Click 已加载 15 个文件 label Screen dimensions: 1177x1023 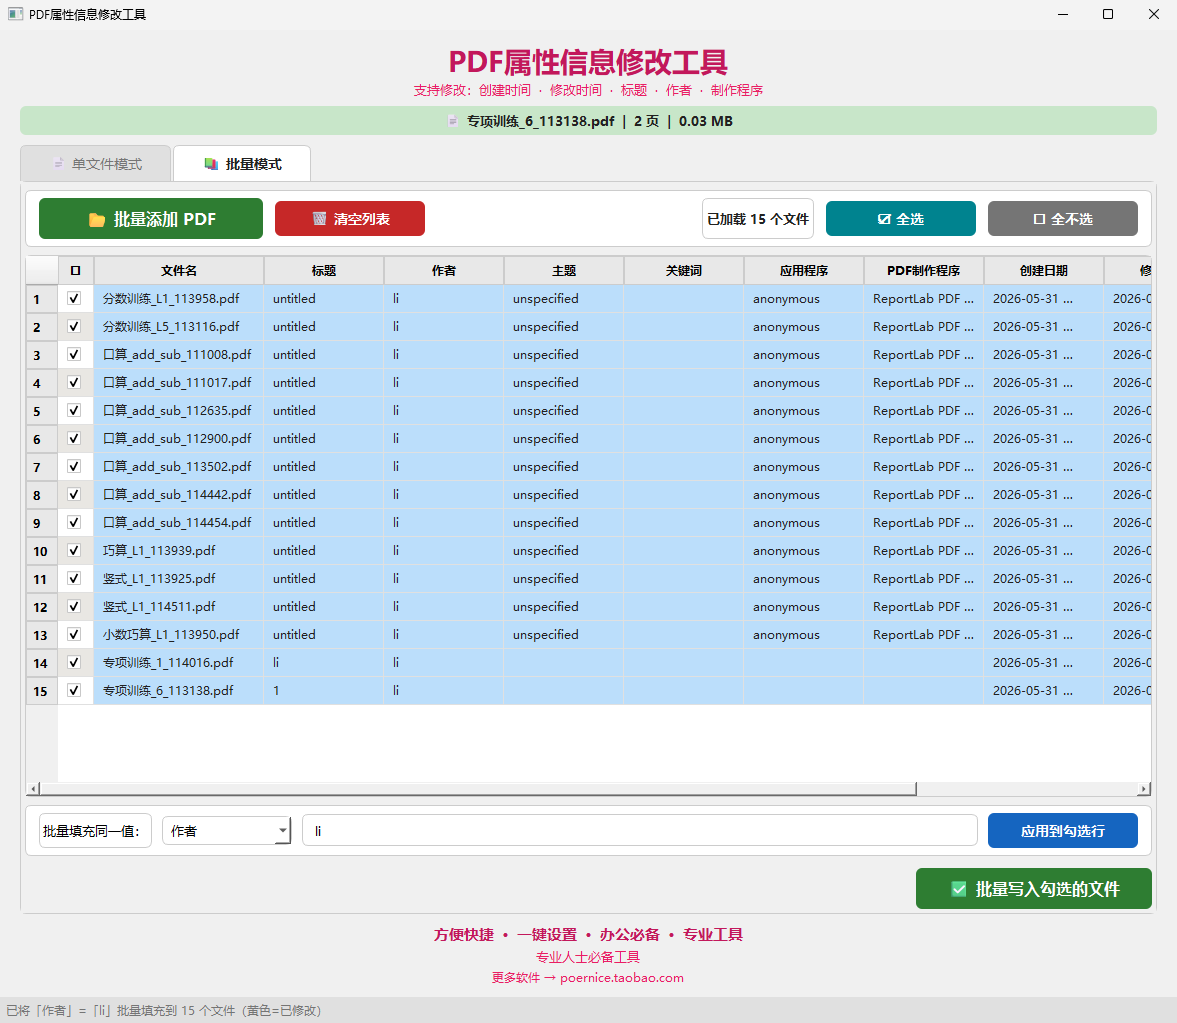pyautogui.click(x=758, y=218)
